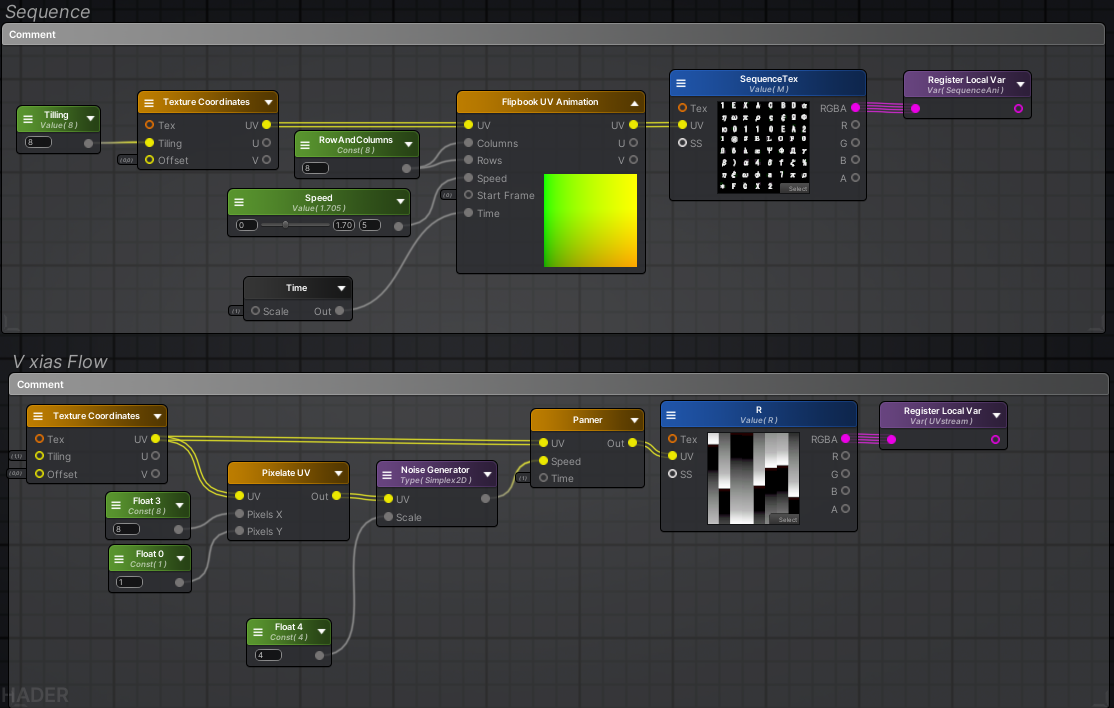Click the Float 4 value field
Screen dimensions: 1114x708
coord(268,655)
